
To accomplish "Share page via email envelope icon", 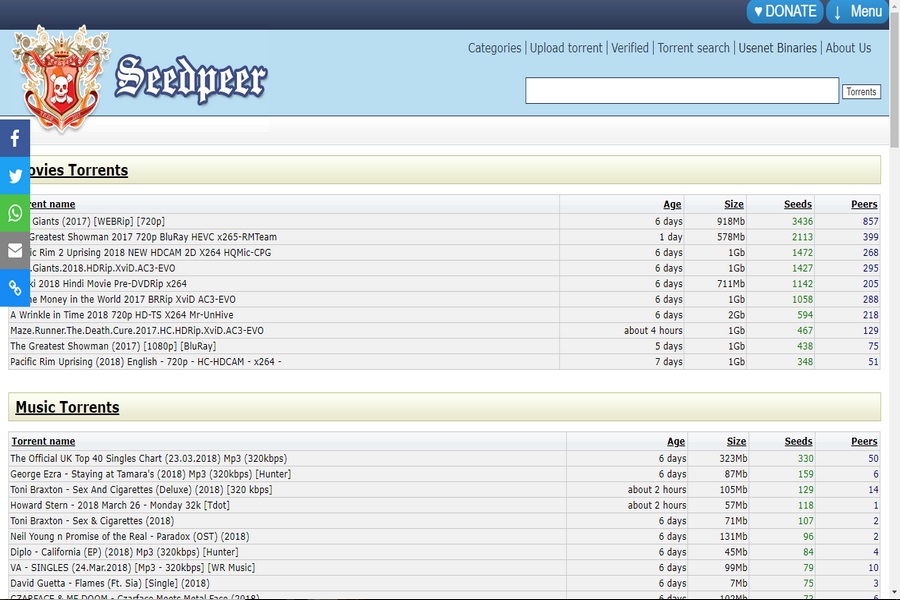I will pos(15,250).
